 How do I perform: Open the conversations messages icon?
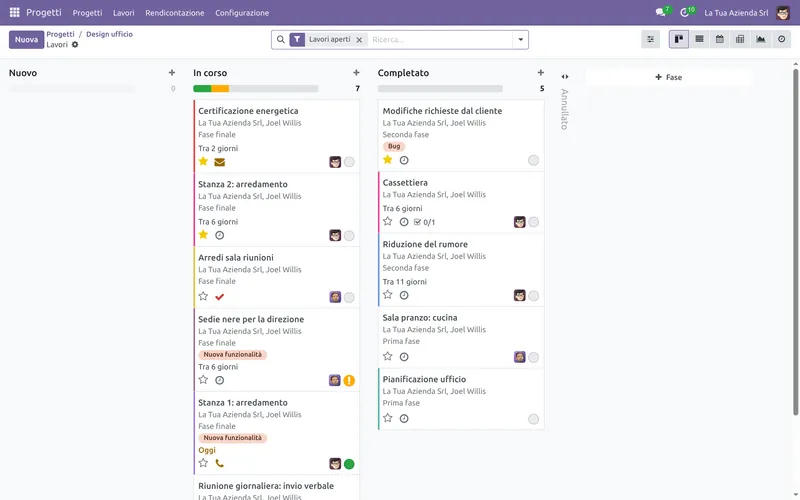661,12
